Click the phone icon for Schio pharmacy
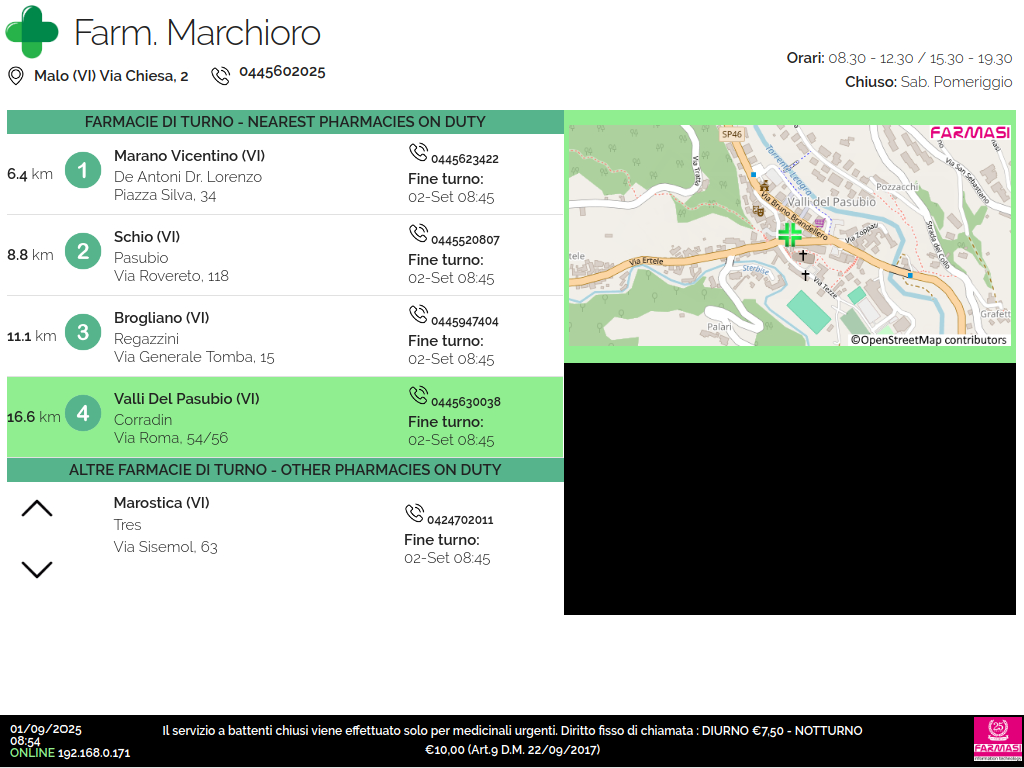Screen dimensions: 1024x768 coord(418,233)
